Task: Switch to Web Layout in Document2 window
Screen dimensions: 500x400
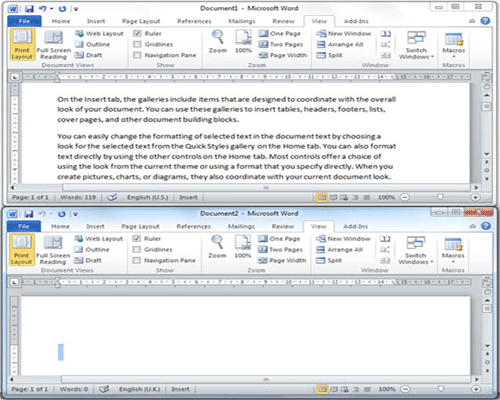Action: coord(99,239)
